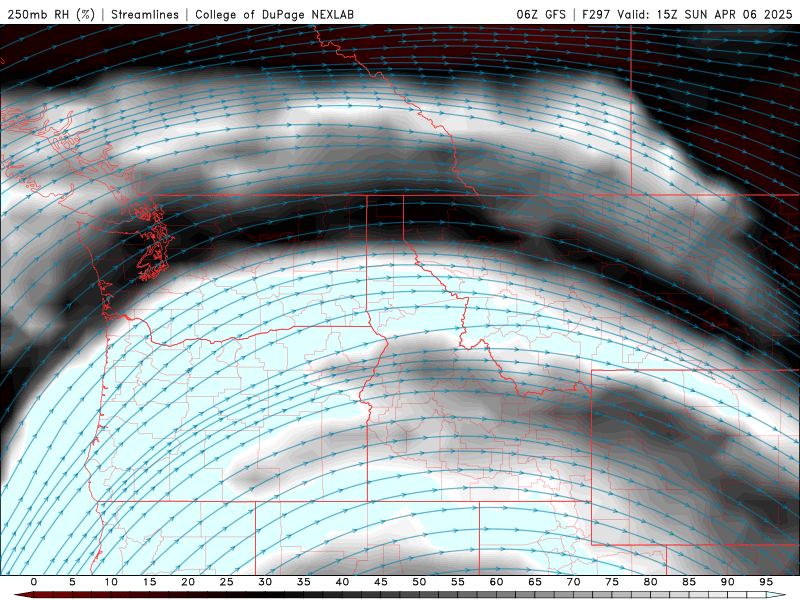The width and height of the screenshot is (800, 600).
Task: Choose the "75" color bar number
Action: click(612, 582)
